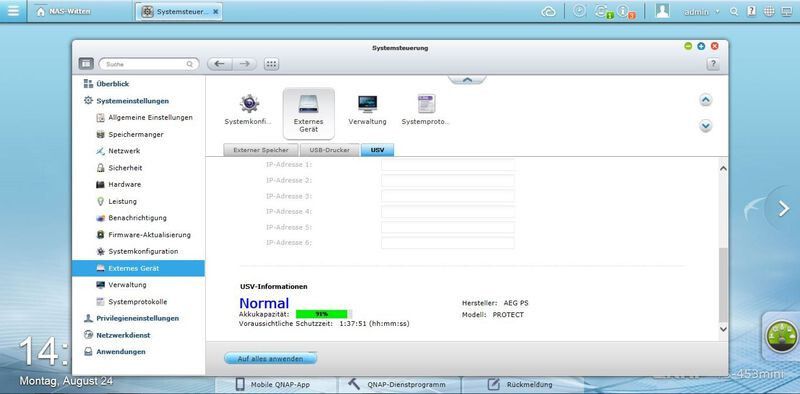Open the admin account dropdown
Viewport: 800px width, 394px height.
tap(702, 12)
